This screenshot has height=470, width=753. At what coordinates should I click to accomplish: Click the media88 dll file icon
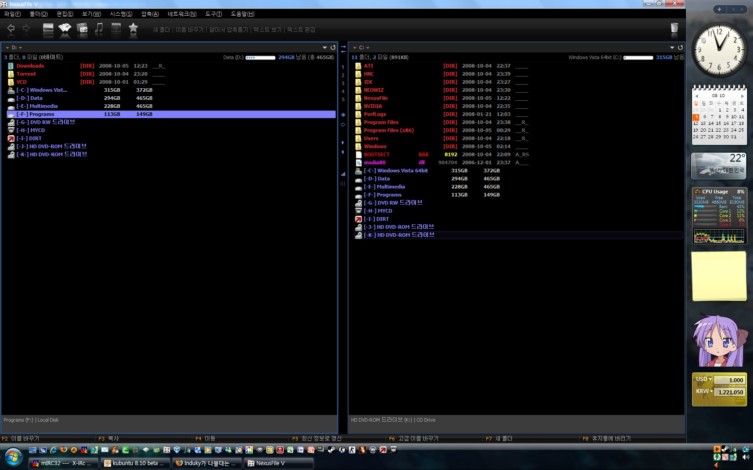[358, 163]
